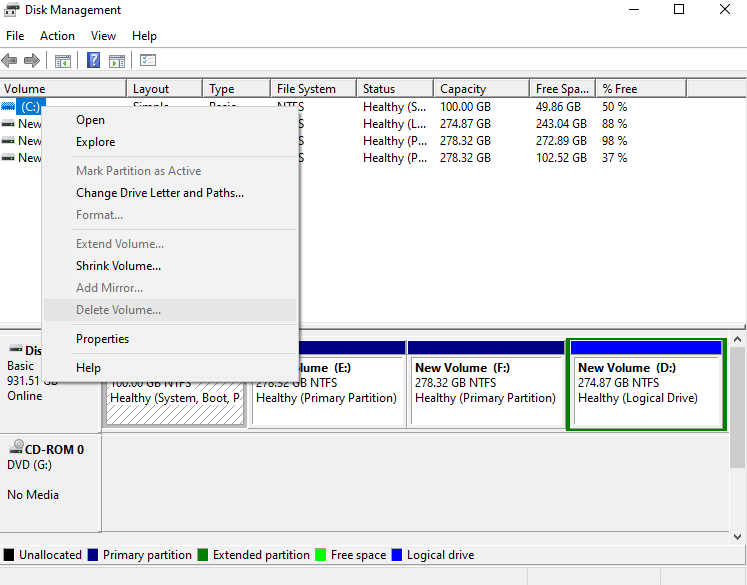
Task: Click Show/Hide Console Tree toolbar icon
Action: tap(62, 61)
